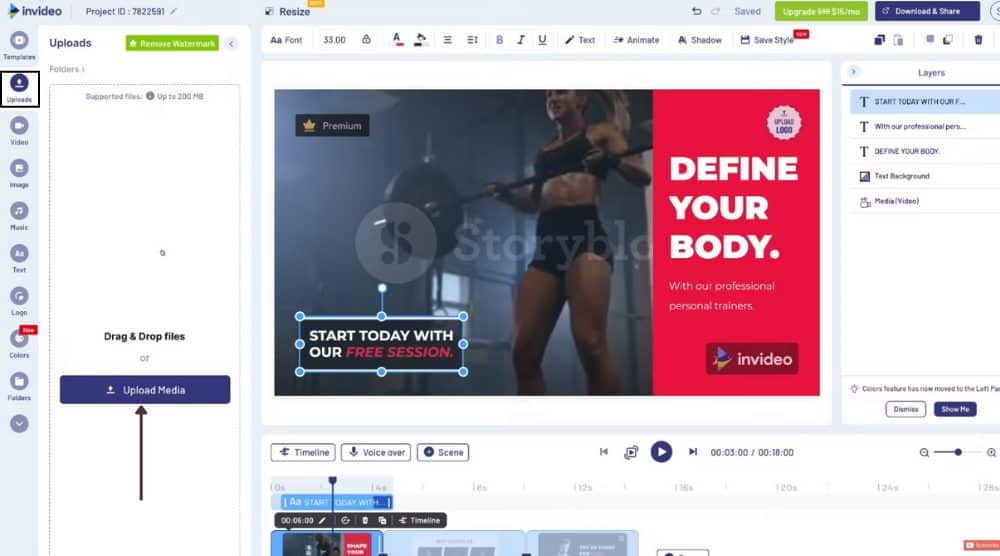This screenshot has height=556, width=1000.
Task: Open the Folders sidebar panel
Action: click(x=19, y=387)
